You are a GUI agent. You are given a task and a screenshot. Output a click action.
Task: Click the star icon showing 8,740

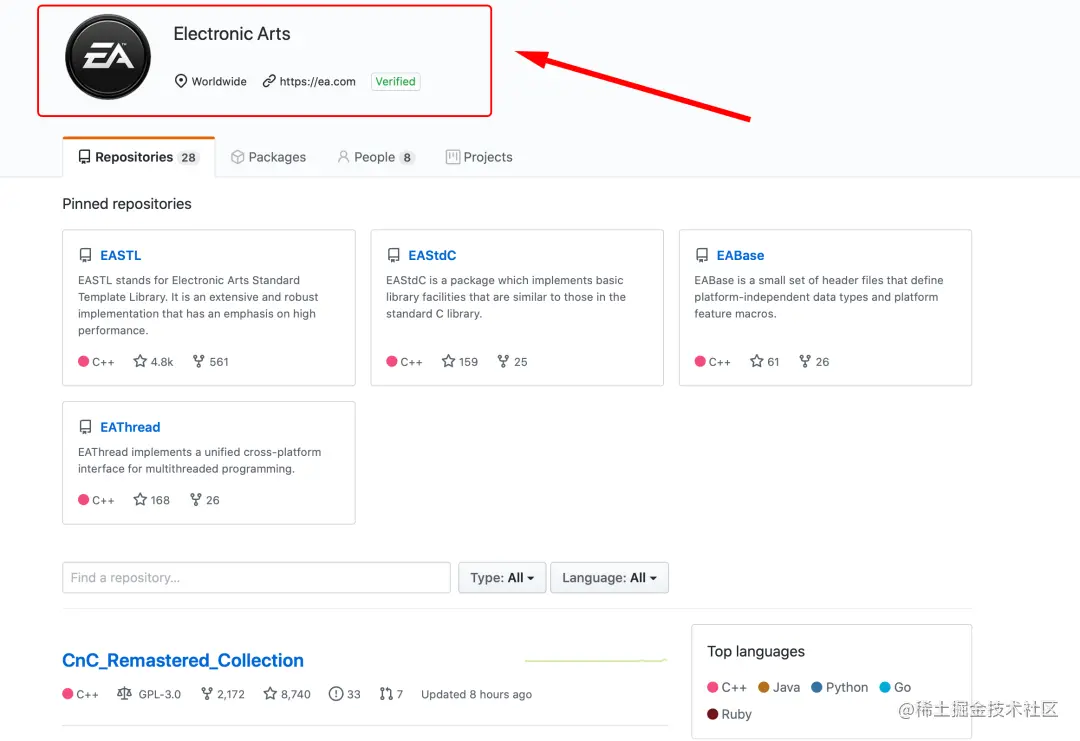point(270,693)
